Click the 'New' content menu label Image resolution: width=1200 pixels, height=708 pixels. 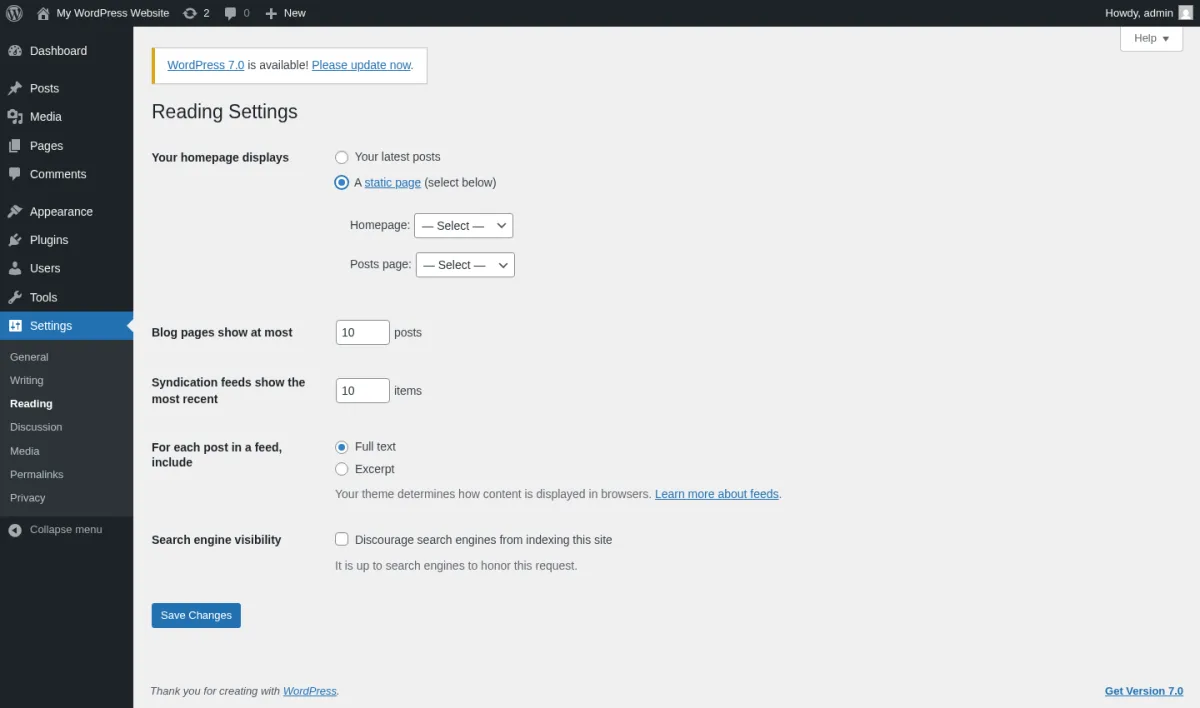point(295,13)
